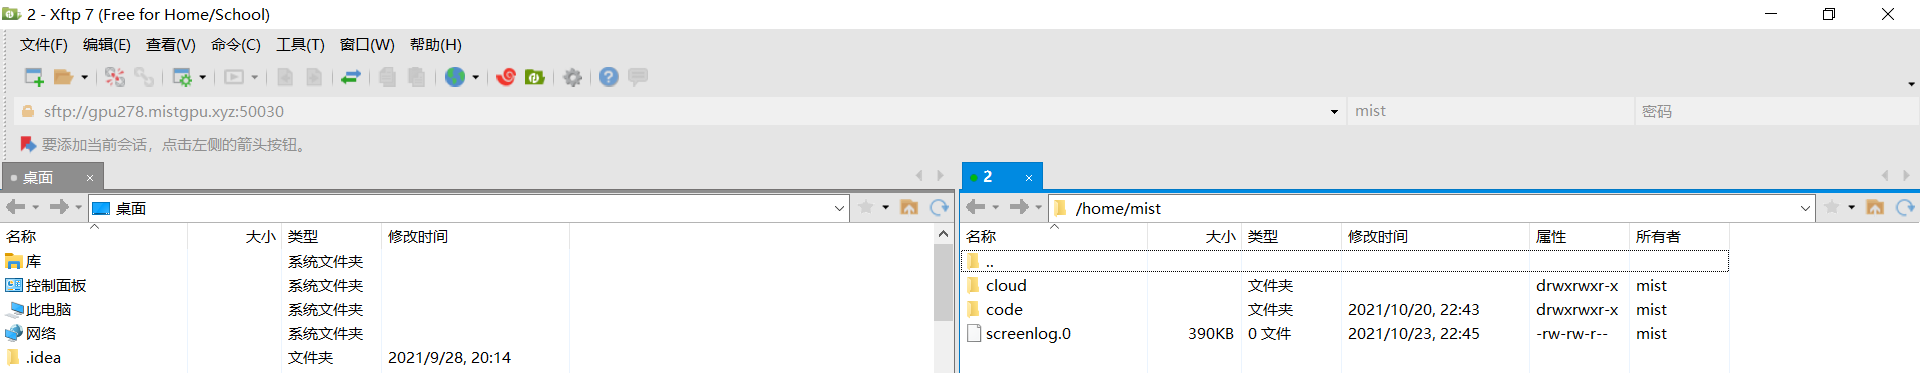Expand the host address history dropdown

coord(1334,112)
